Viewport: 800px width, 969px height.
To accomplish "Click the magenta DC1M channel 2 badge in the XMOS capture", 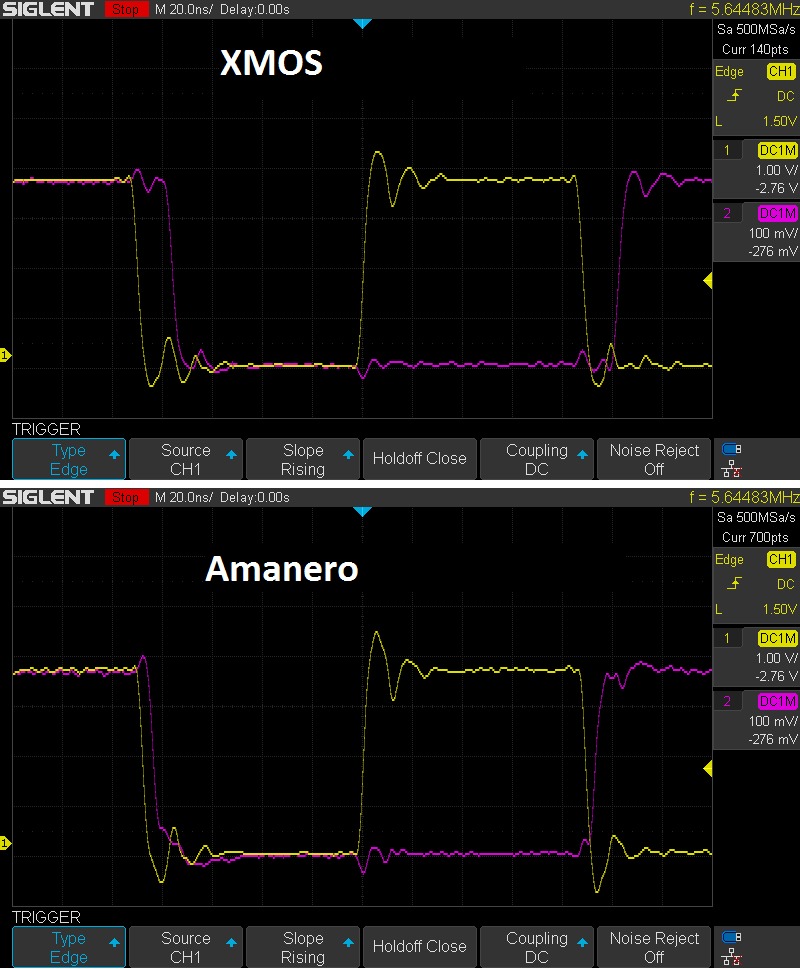I will [778, 213].
